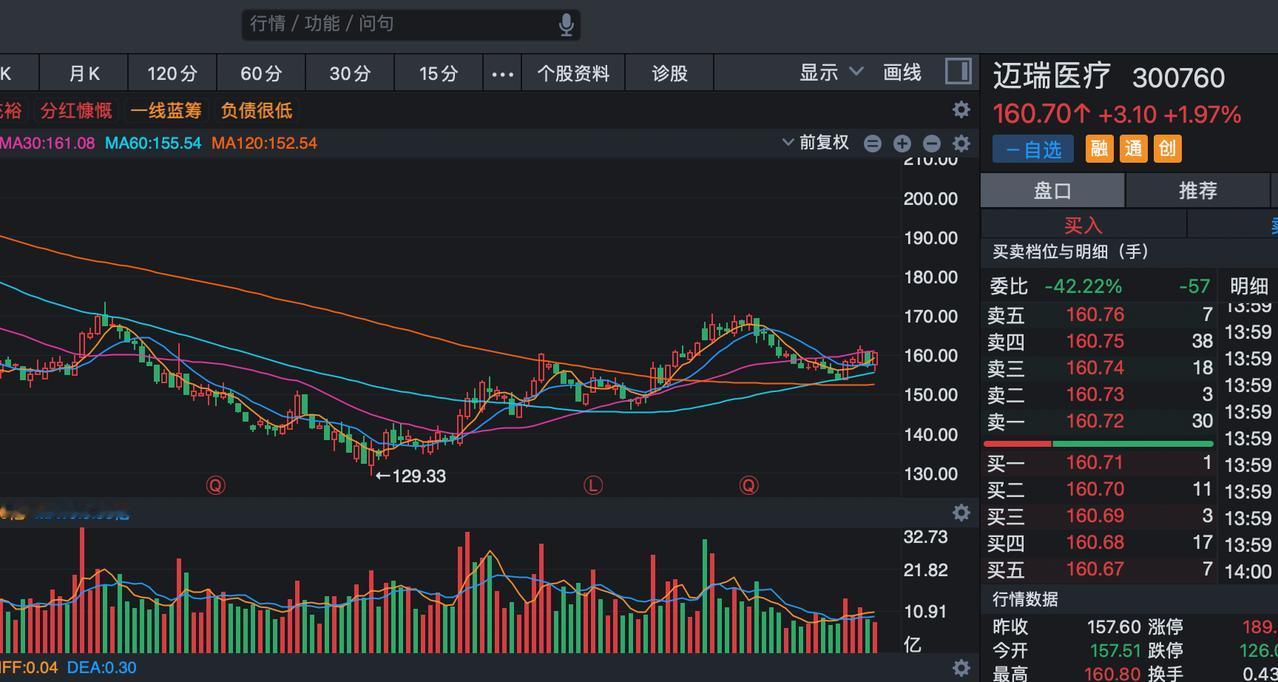Click the 分红慷慨 tag
1278x682 pixels.
pyautogui.click(x=76, y=110)
